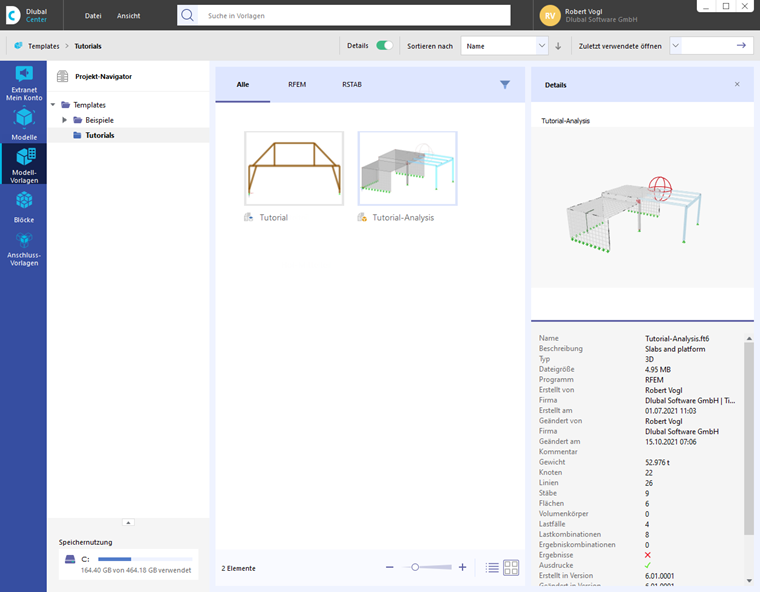760x592 pixels.
Task: Reverse sort order with arrow icon
Action: (x=558, y=46)
